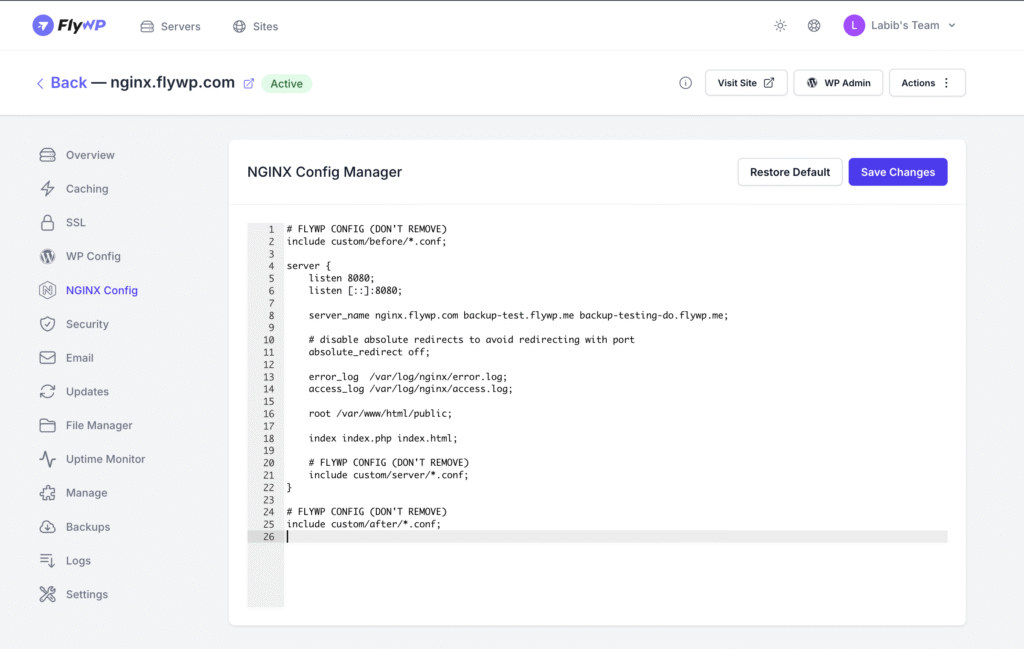This screenshot has height=649, width=1024.
Task: Open the Servers page
Action: 170,26
